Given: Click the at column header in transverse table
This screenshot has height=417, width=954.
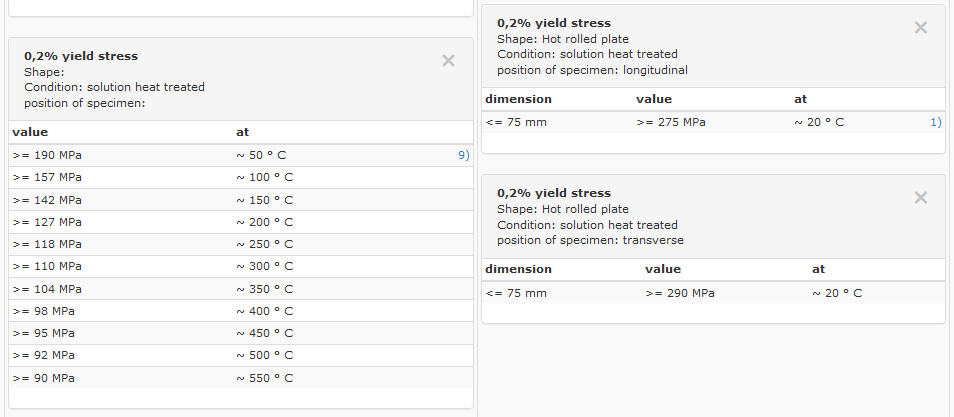Looking at the screenshot, I should [818, 269].
